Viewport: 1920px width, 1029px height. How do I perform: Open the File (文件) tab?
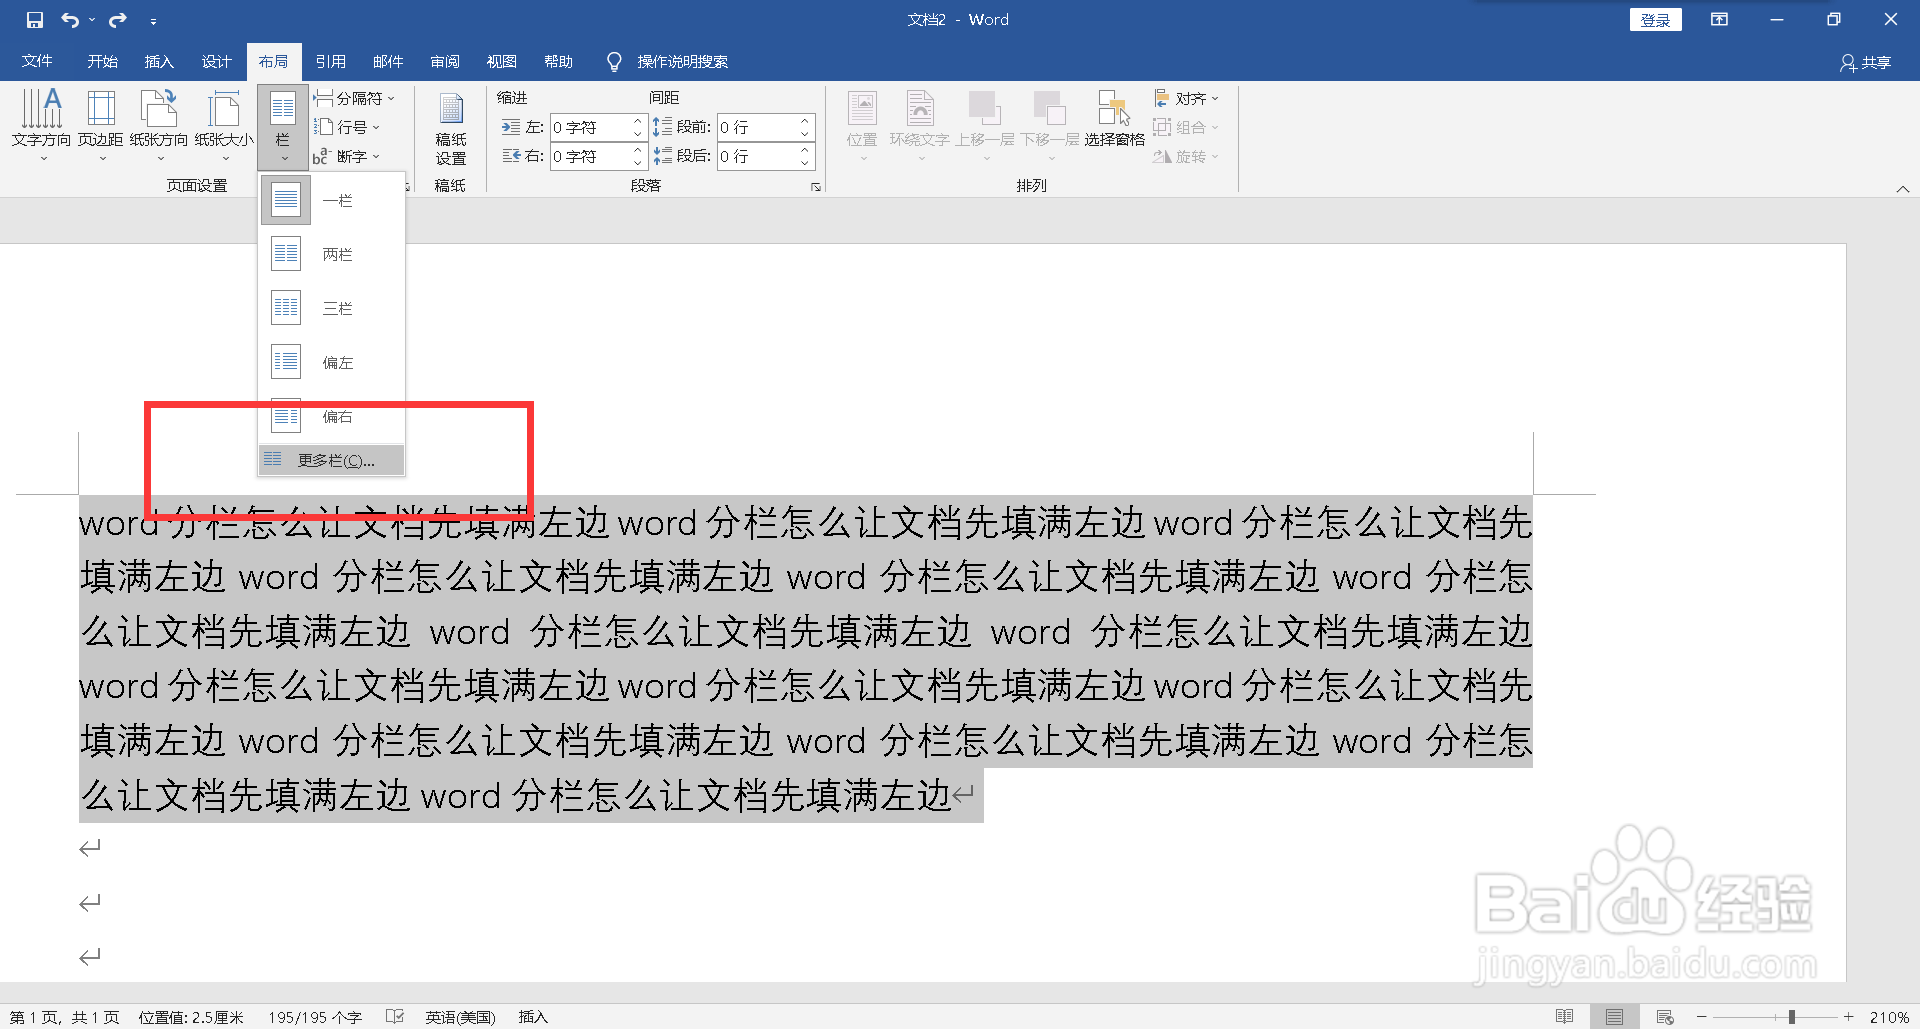37,61
